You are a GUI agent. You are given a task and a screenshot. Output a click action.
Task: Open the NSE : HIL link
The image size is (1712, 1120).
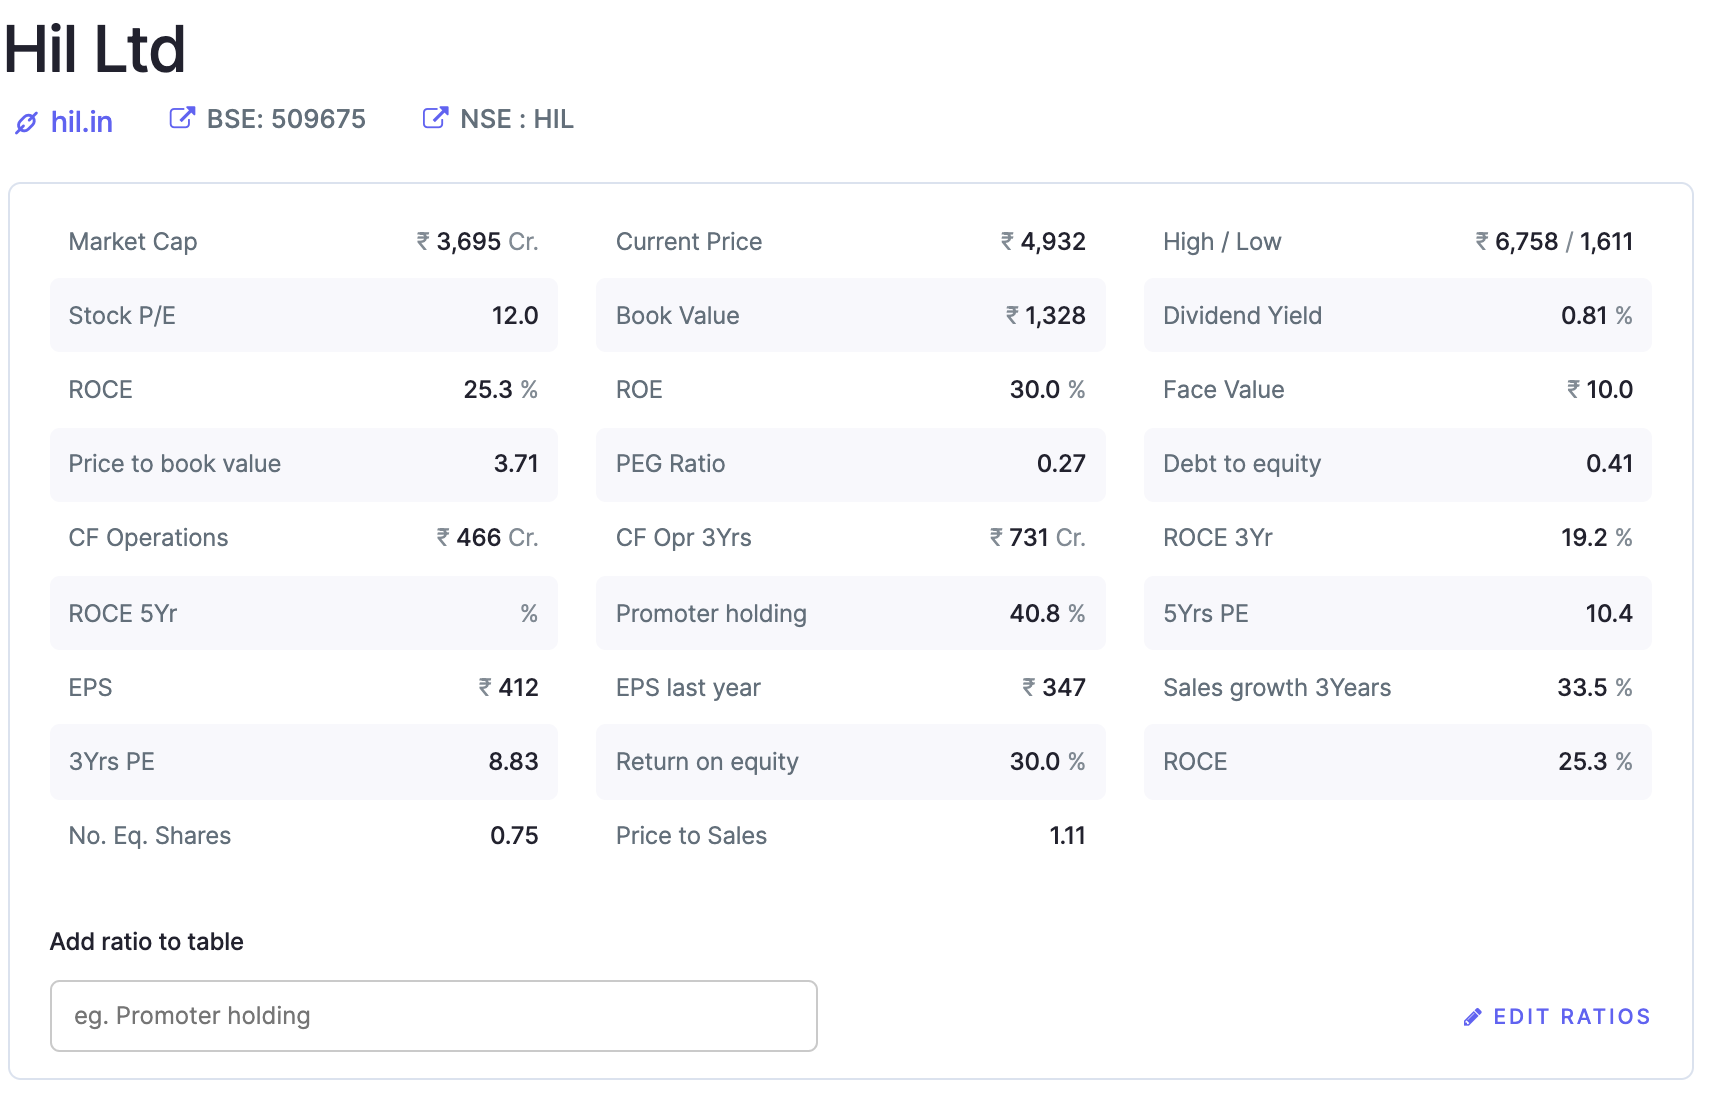coord(516,119)
